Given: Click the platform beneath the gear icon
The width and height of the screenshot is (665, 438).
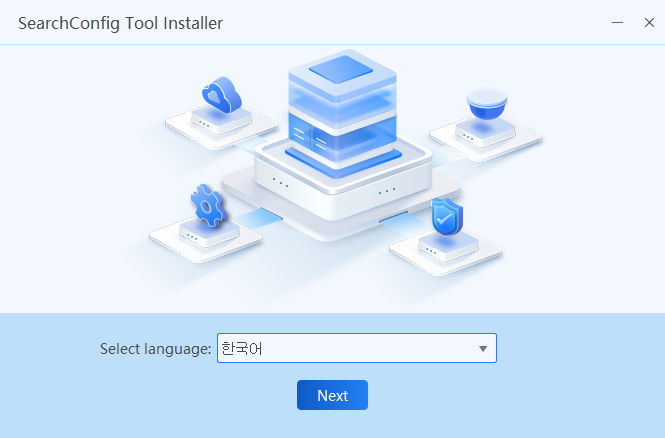Looking at the screenshot, I should [x=205, y=238].
